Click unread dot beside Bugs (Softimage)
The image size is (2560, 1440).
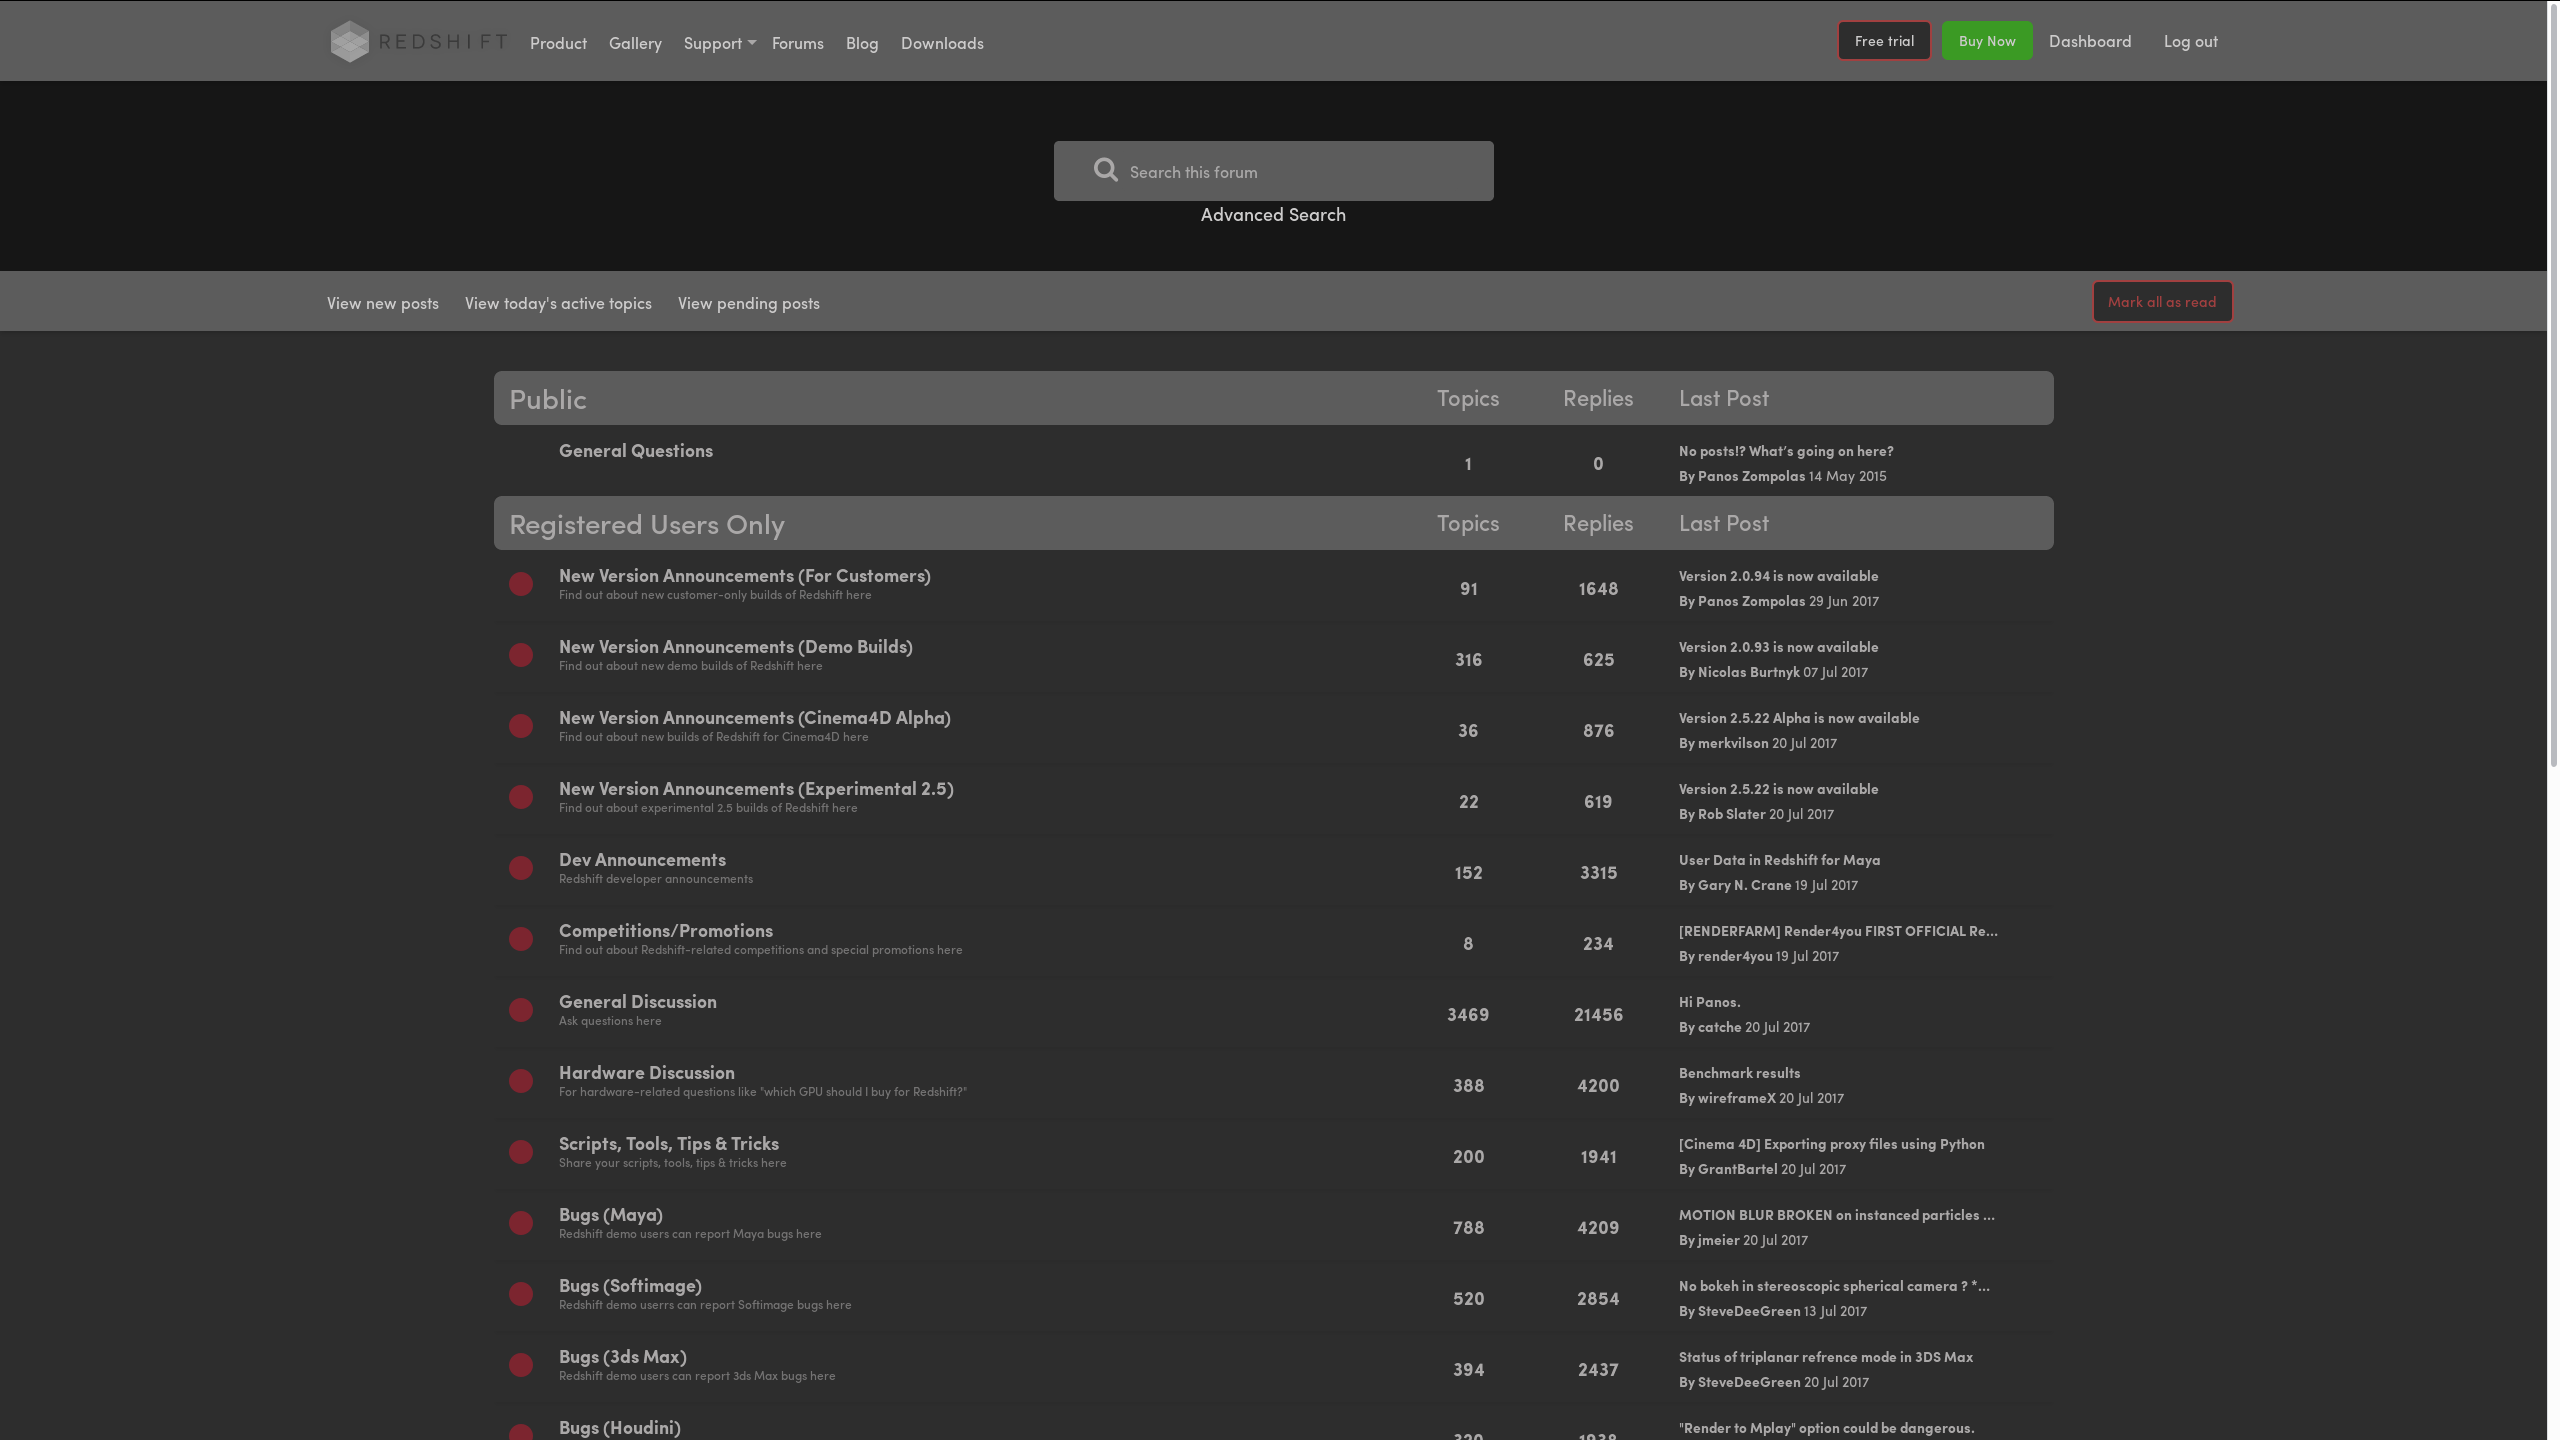click(521, 1294)
